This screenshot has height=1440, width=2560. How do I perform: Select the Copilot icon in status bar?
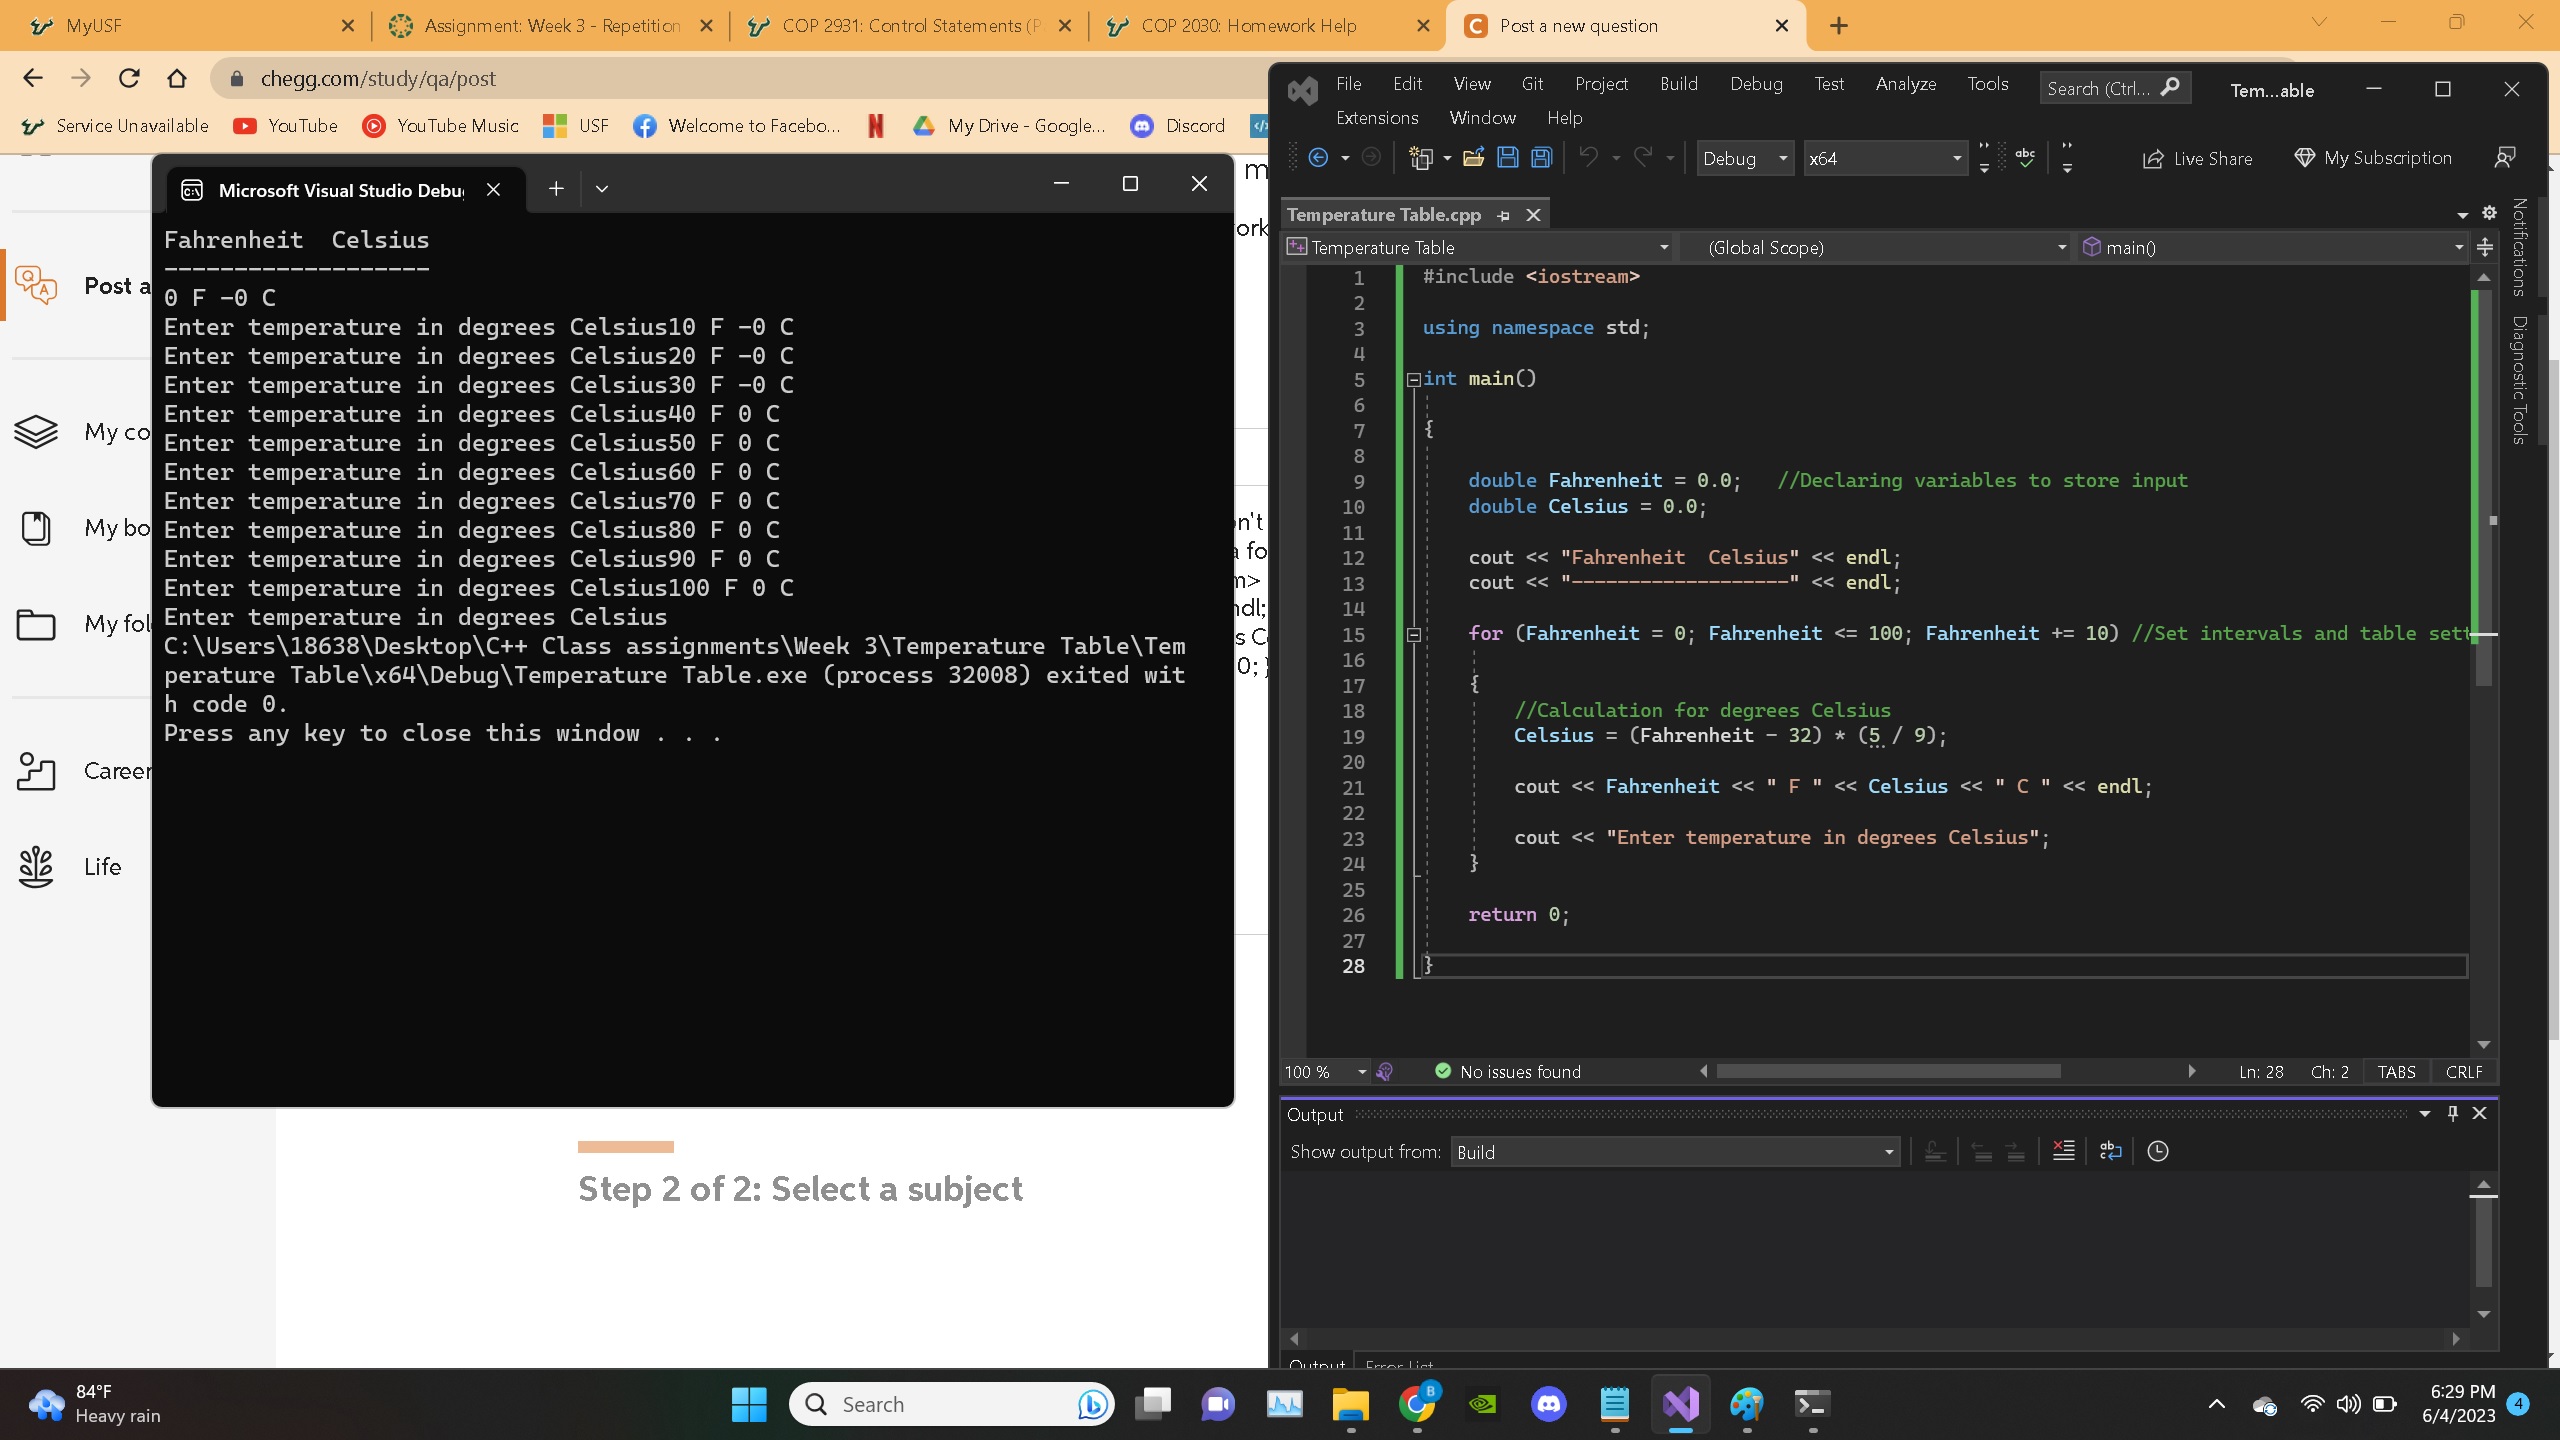[1385, 1071]
